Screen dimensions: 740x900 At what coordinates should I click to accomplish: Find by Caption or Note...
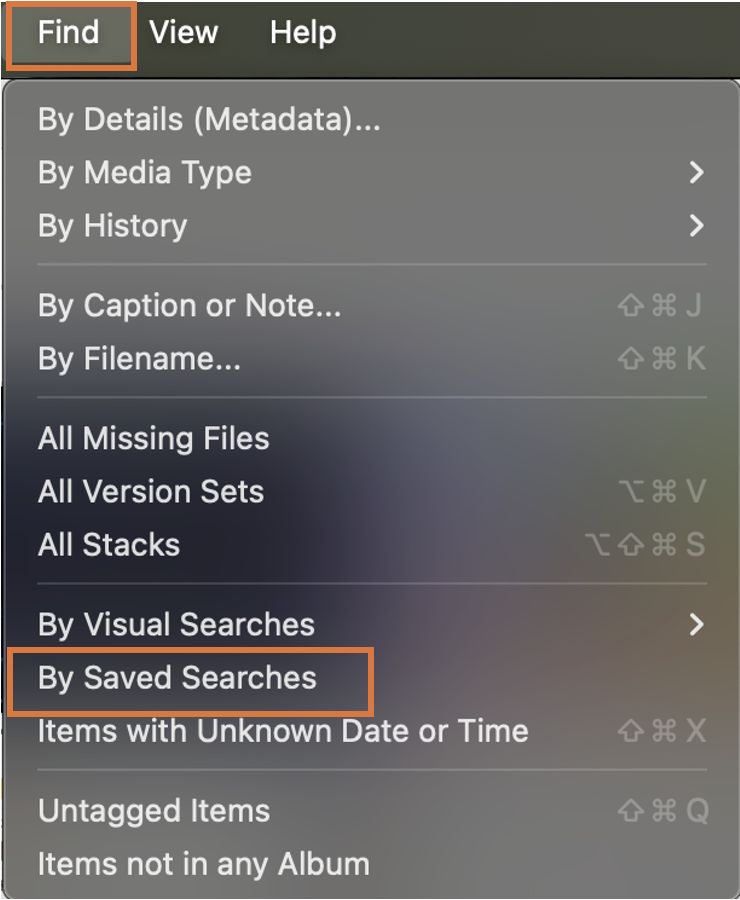click(190, 306)
